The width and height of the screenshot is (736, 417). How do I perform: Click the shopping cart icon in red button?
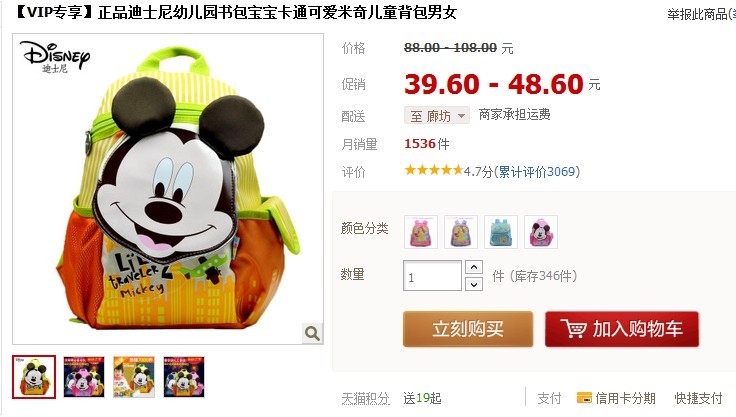pos(575,329)
